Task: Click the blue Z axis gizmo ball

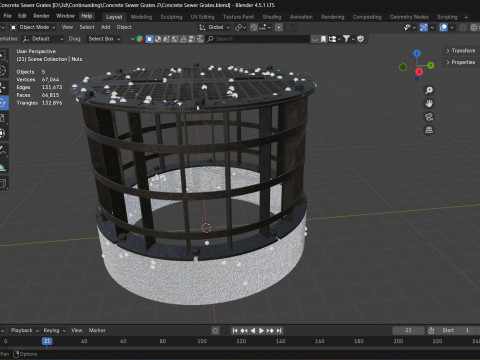Action: [x=417, y=53]
